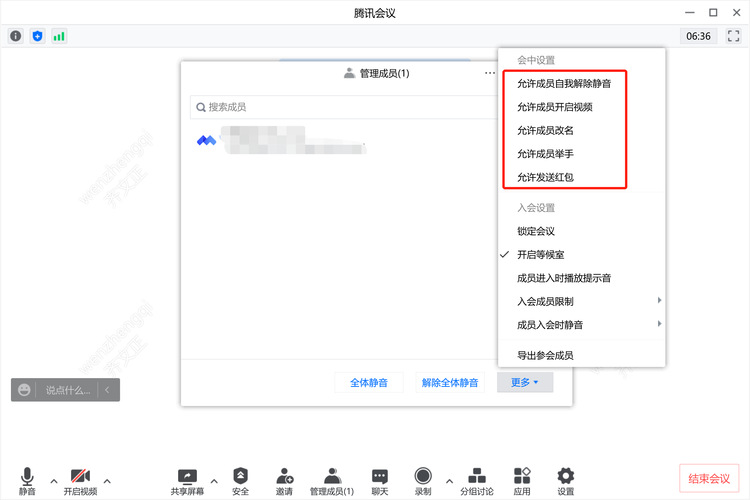This screenshot has height=500, width=750.
Task: Collapse the chat bar with its arrow
Action: pyautogui.click(x=107, y=390)
